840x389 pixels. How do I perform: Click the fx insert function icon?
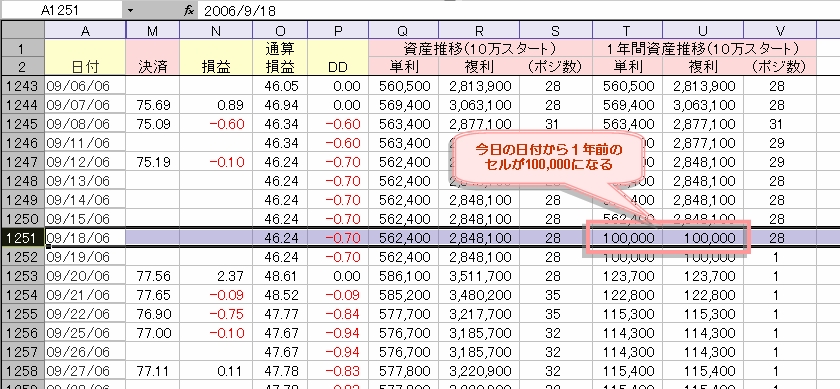(x=188, y=10)
